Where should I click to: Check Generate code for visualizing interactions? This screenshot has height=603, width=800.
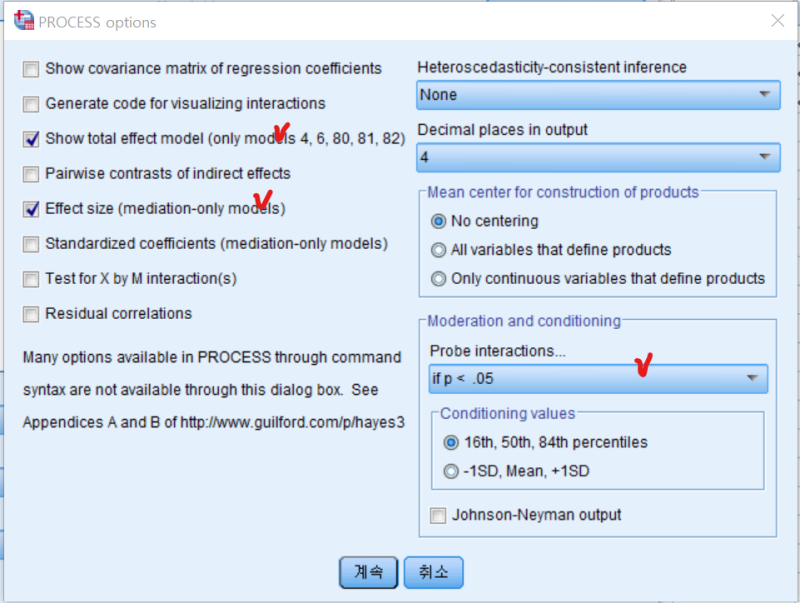coord(32,104)
